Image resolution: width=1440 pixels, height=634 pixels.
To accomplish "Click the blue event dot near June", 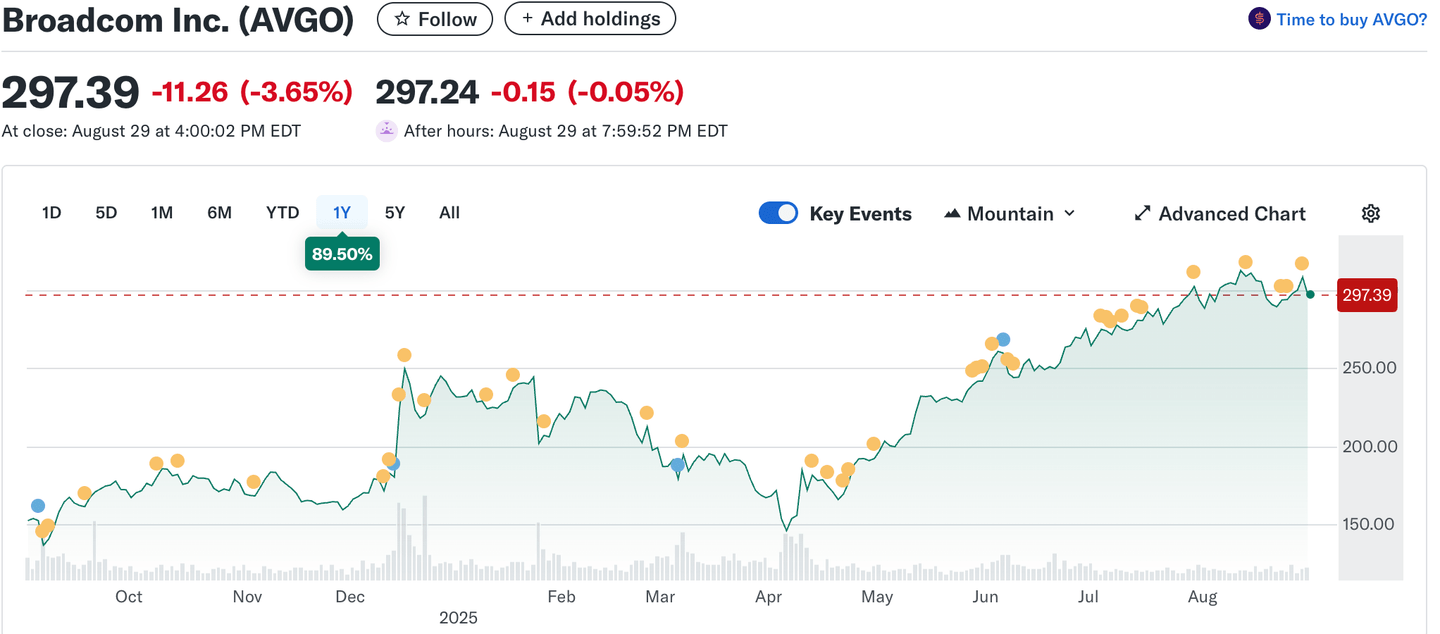I will (1003, 339).
